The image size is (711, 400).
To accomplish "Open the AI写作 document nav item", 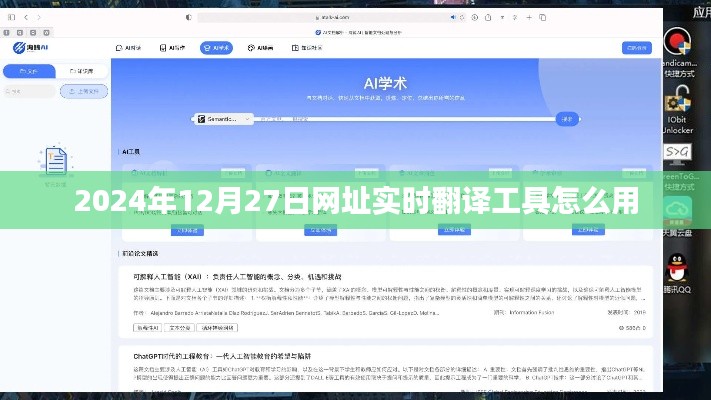I will point(172,48).
